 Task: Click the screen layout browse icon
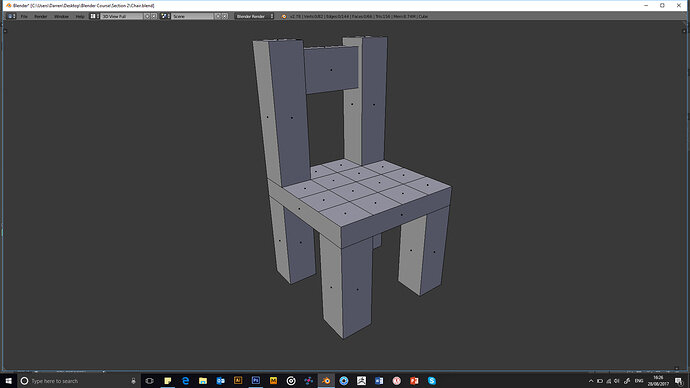94,16
